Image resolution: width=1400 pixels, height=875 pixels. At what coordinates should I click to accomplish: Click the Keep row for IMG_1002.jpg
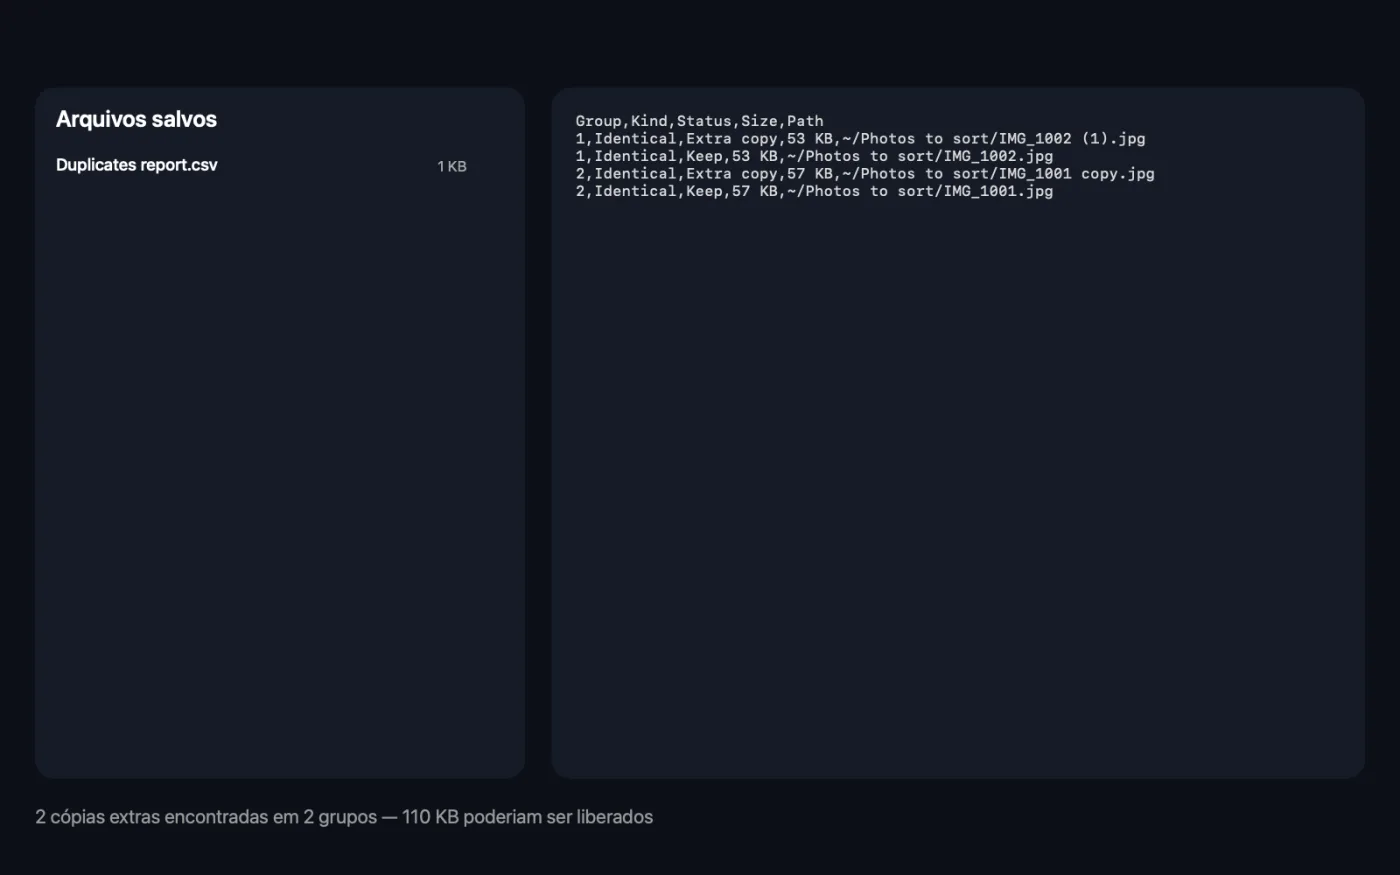[x=814, y=156]
